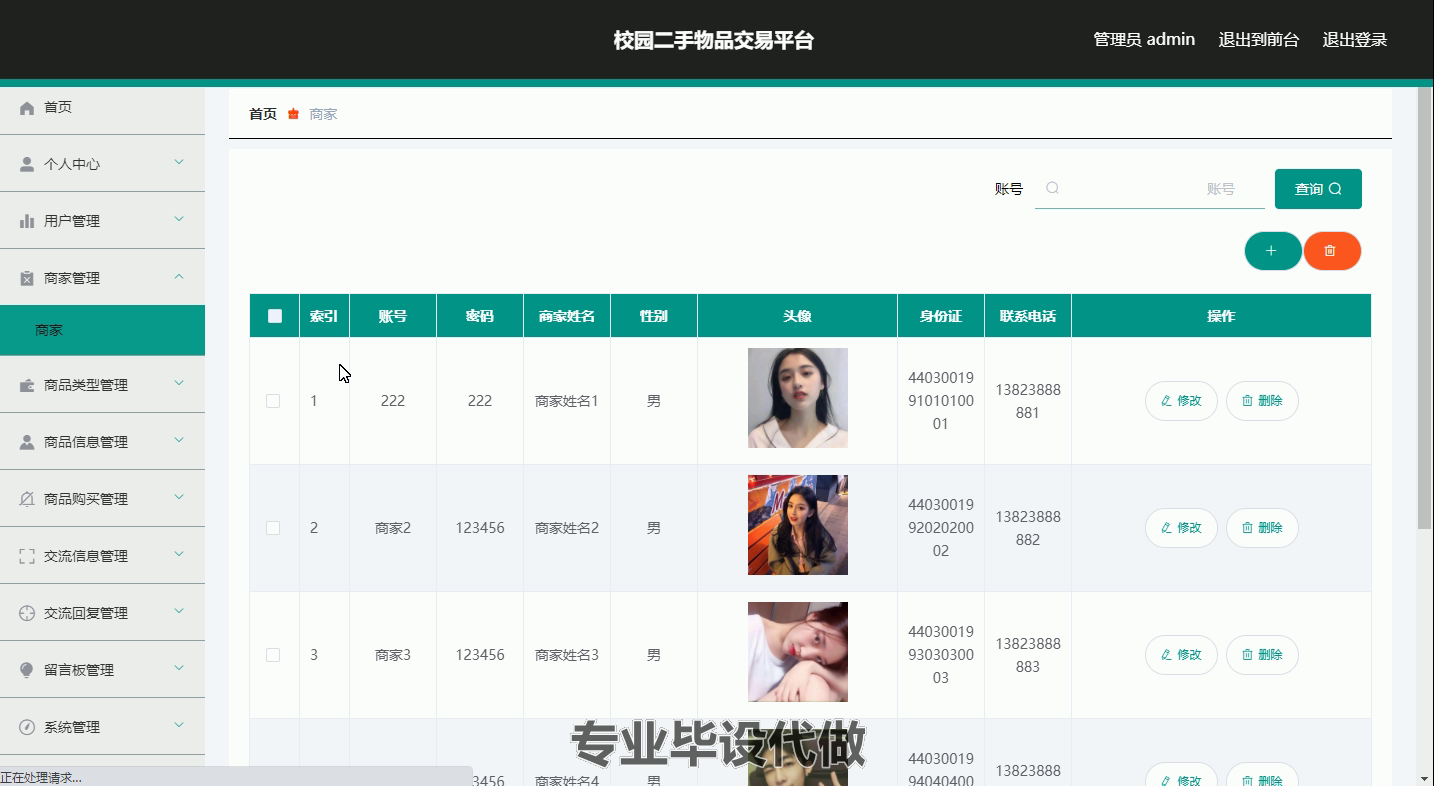Click the 身份证 column header
The width and height of the screenshot is (1434, 786).
(x=941, y=316)
